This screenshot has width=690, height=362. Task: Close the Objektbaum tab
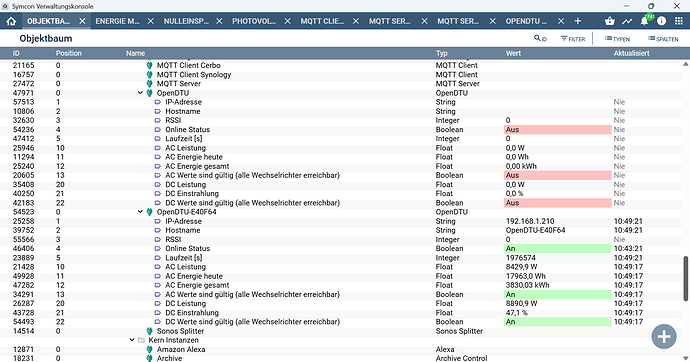coord(82,21)
